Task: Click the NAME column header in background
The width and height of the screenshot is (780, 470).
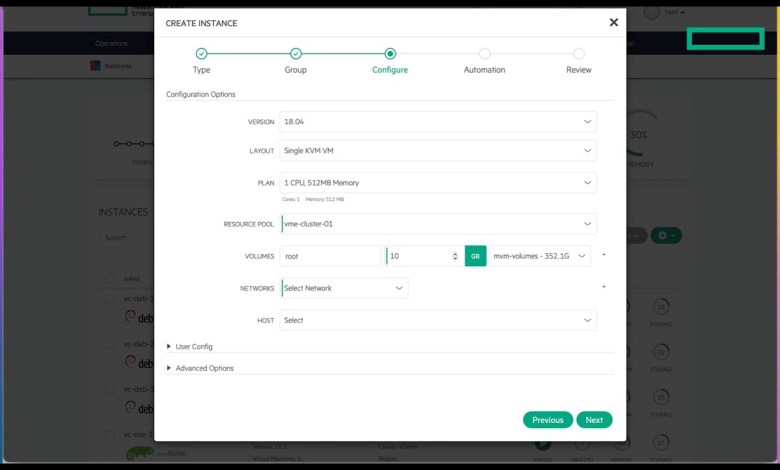Action: point(132,279)
